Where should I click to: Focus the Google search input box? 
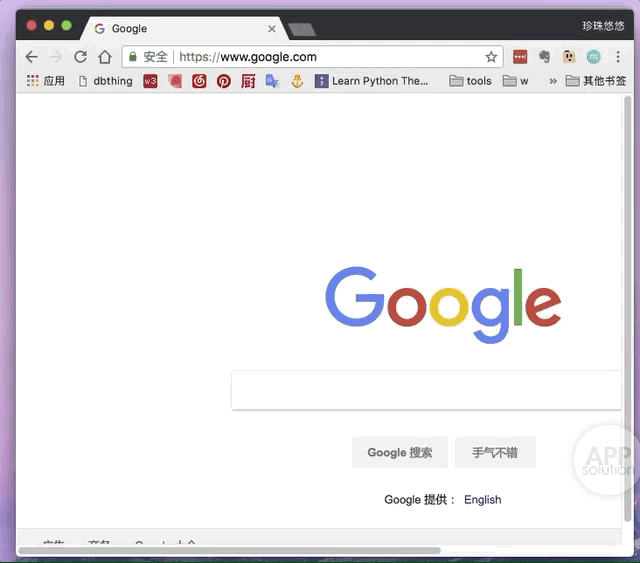[425, 390]
